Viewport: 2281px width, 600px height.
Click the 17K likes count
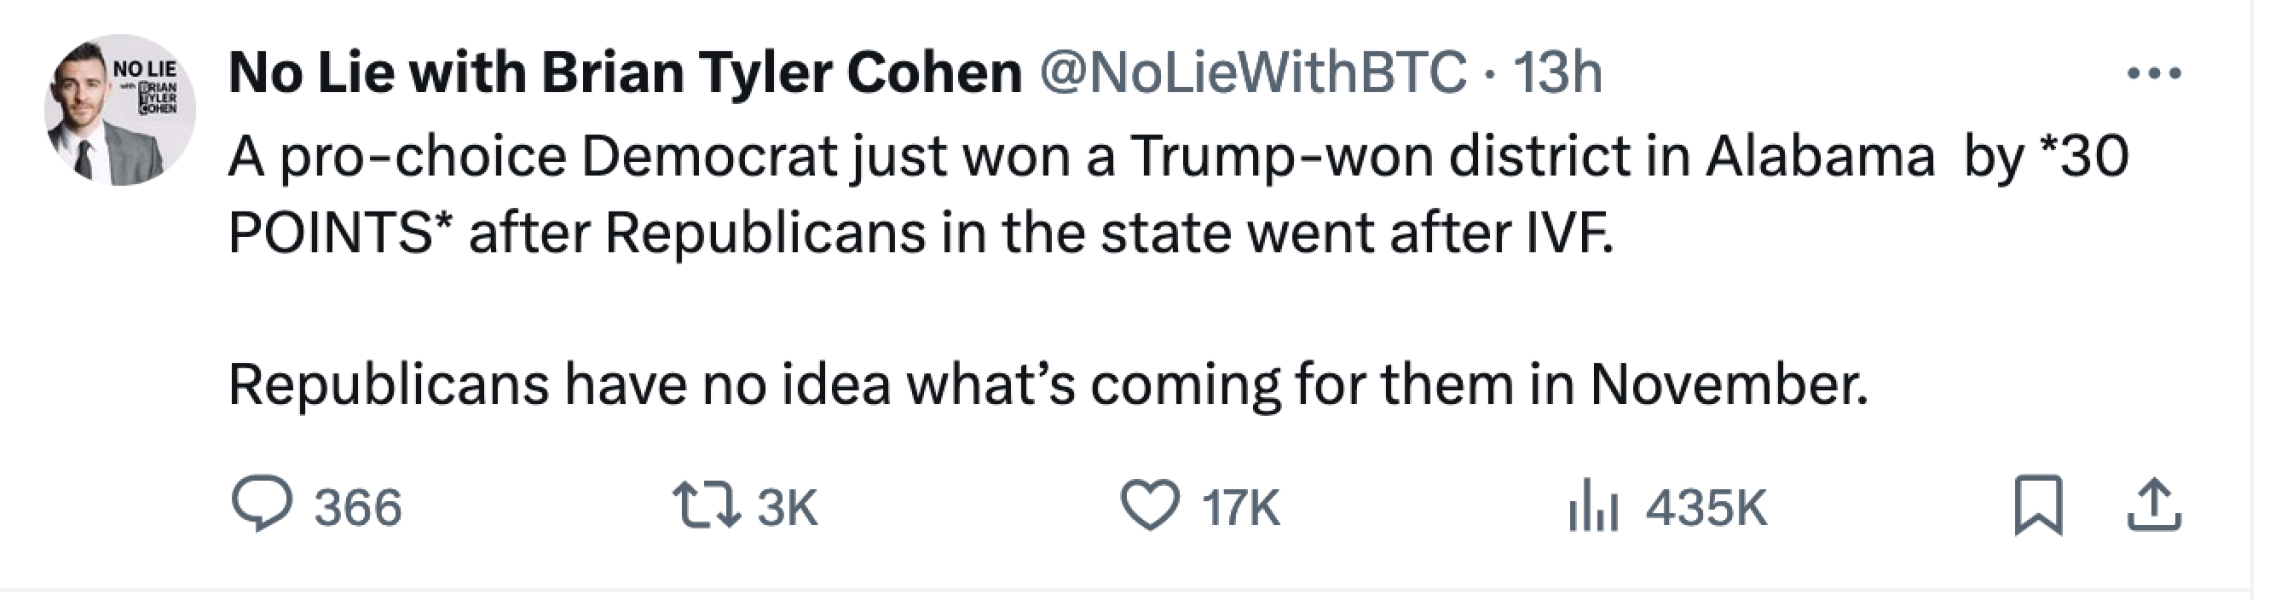(x=1241, y=507)
